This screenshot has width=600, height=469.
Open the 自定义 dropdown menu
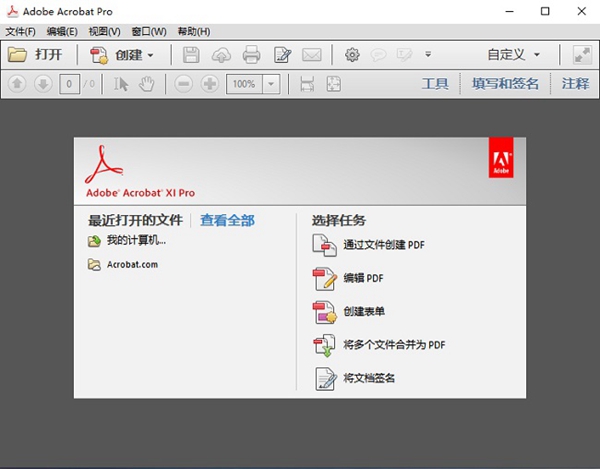tap(514, 55)
